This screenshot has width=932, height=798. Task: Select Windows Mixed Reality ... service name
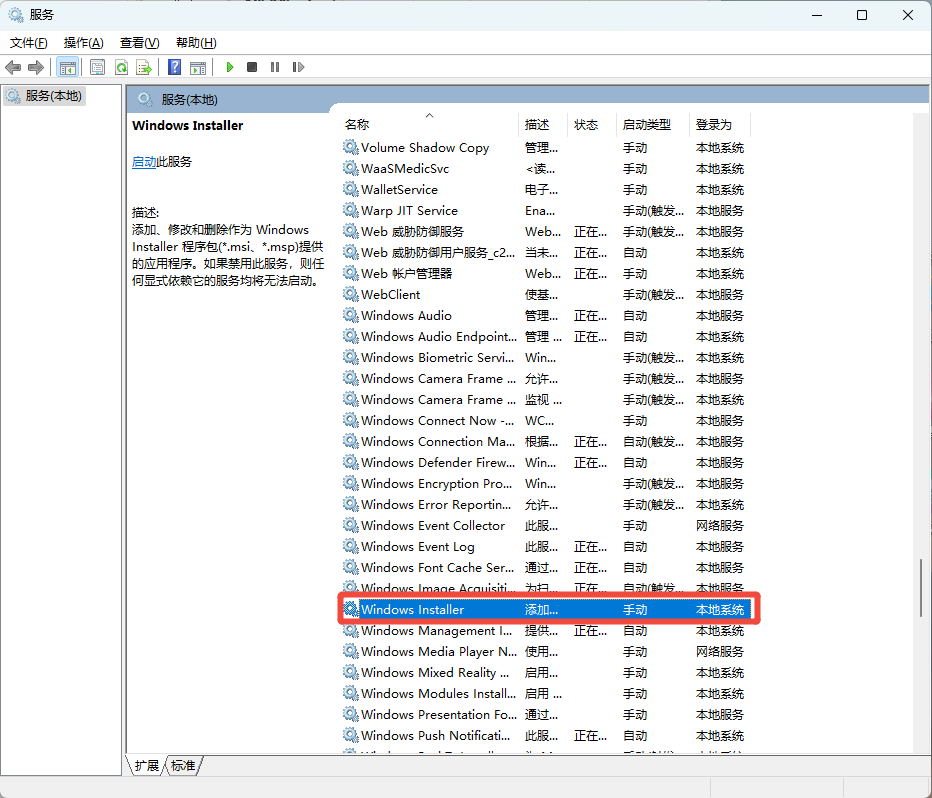pos(435,673)
